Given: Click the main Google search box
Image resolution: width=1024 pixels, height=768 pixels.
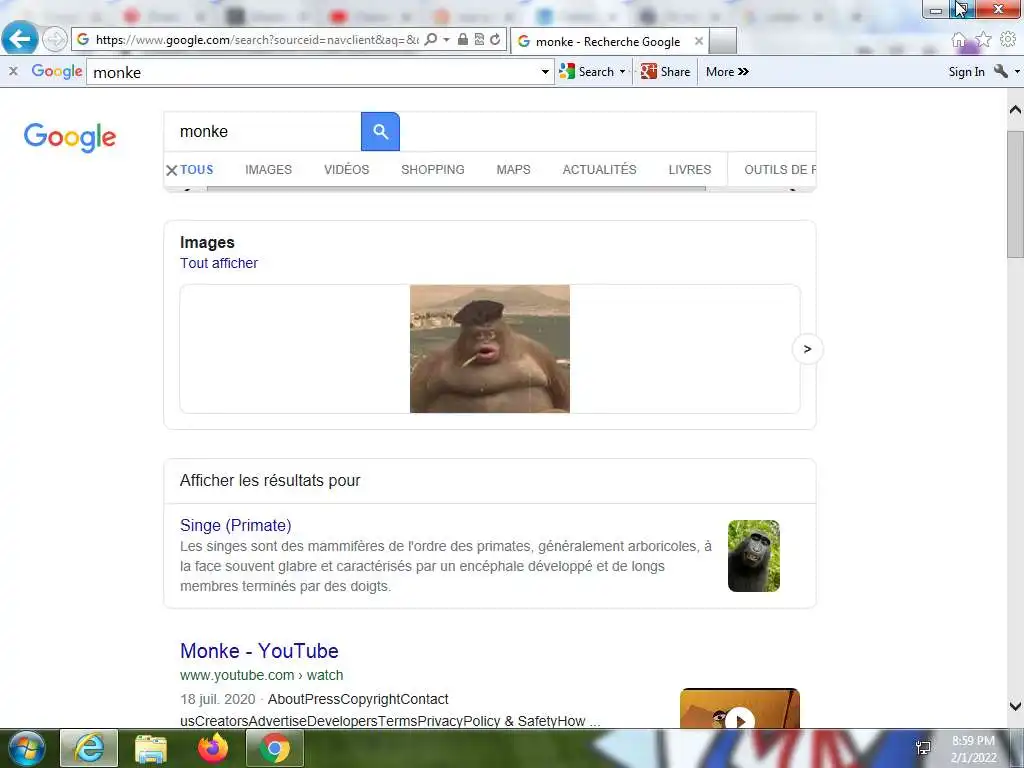Looking at the screenshot, I should pyautogui.click(x=262, y=131).
